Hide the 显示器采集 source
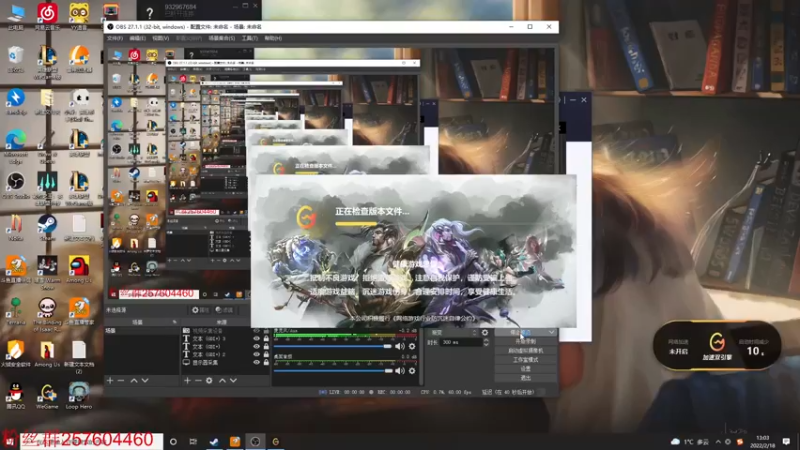The height and width of the screenshot is (450, 800). [x=257, y=363]
